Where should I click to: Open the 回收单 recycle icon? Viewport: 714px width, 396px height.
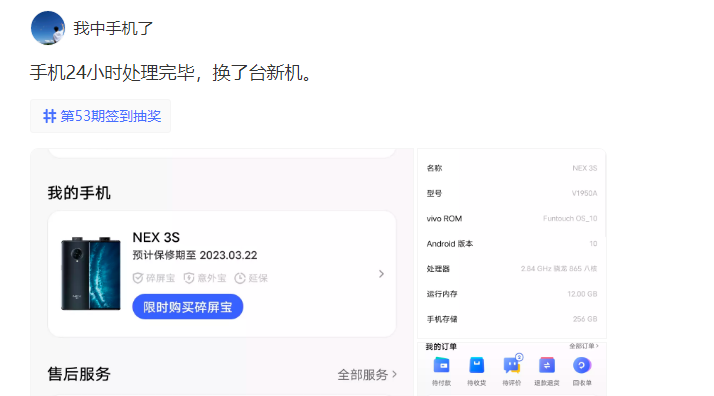tap(581, 366)
